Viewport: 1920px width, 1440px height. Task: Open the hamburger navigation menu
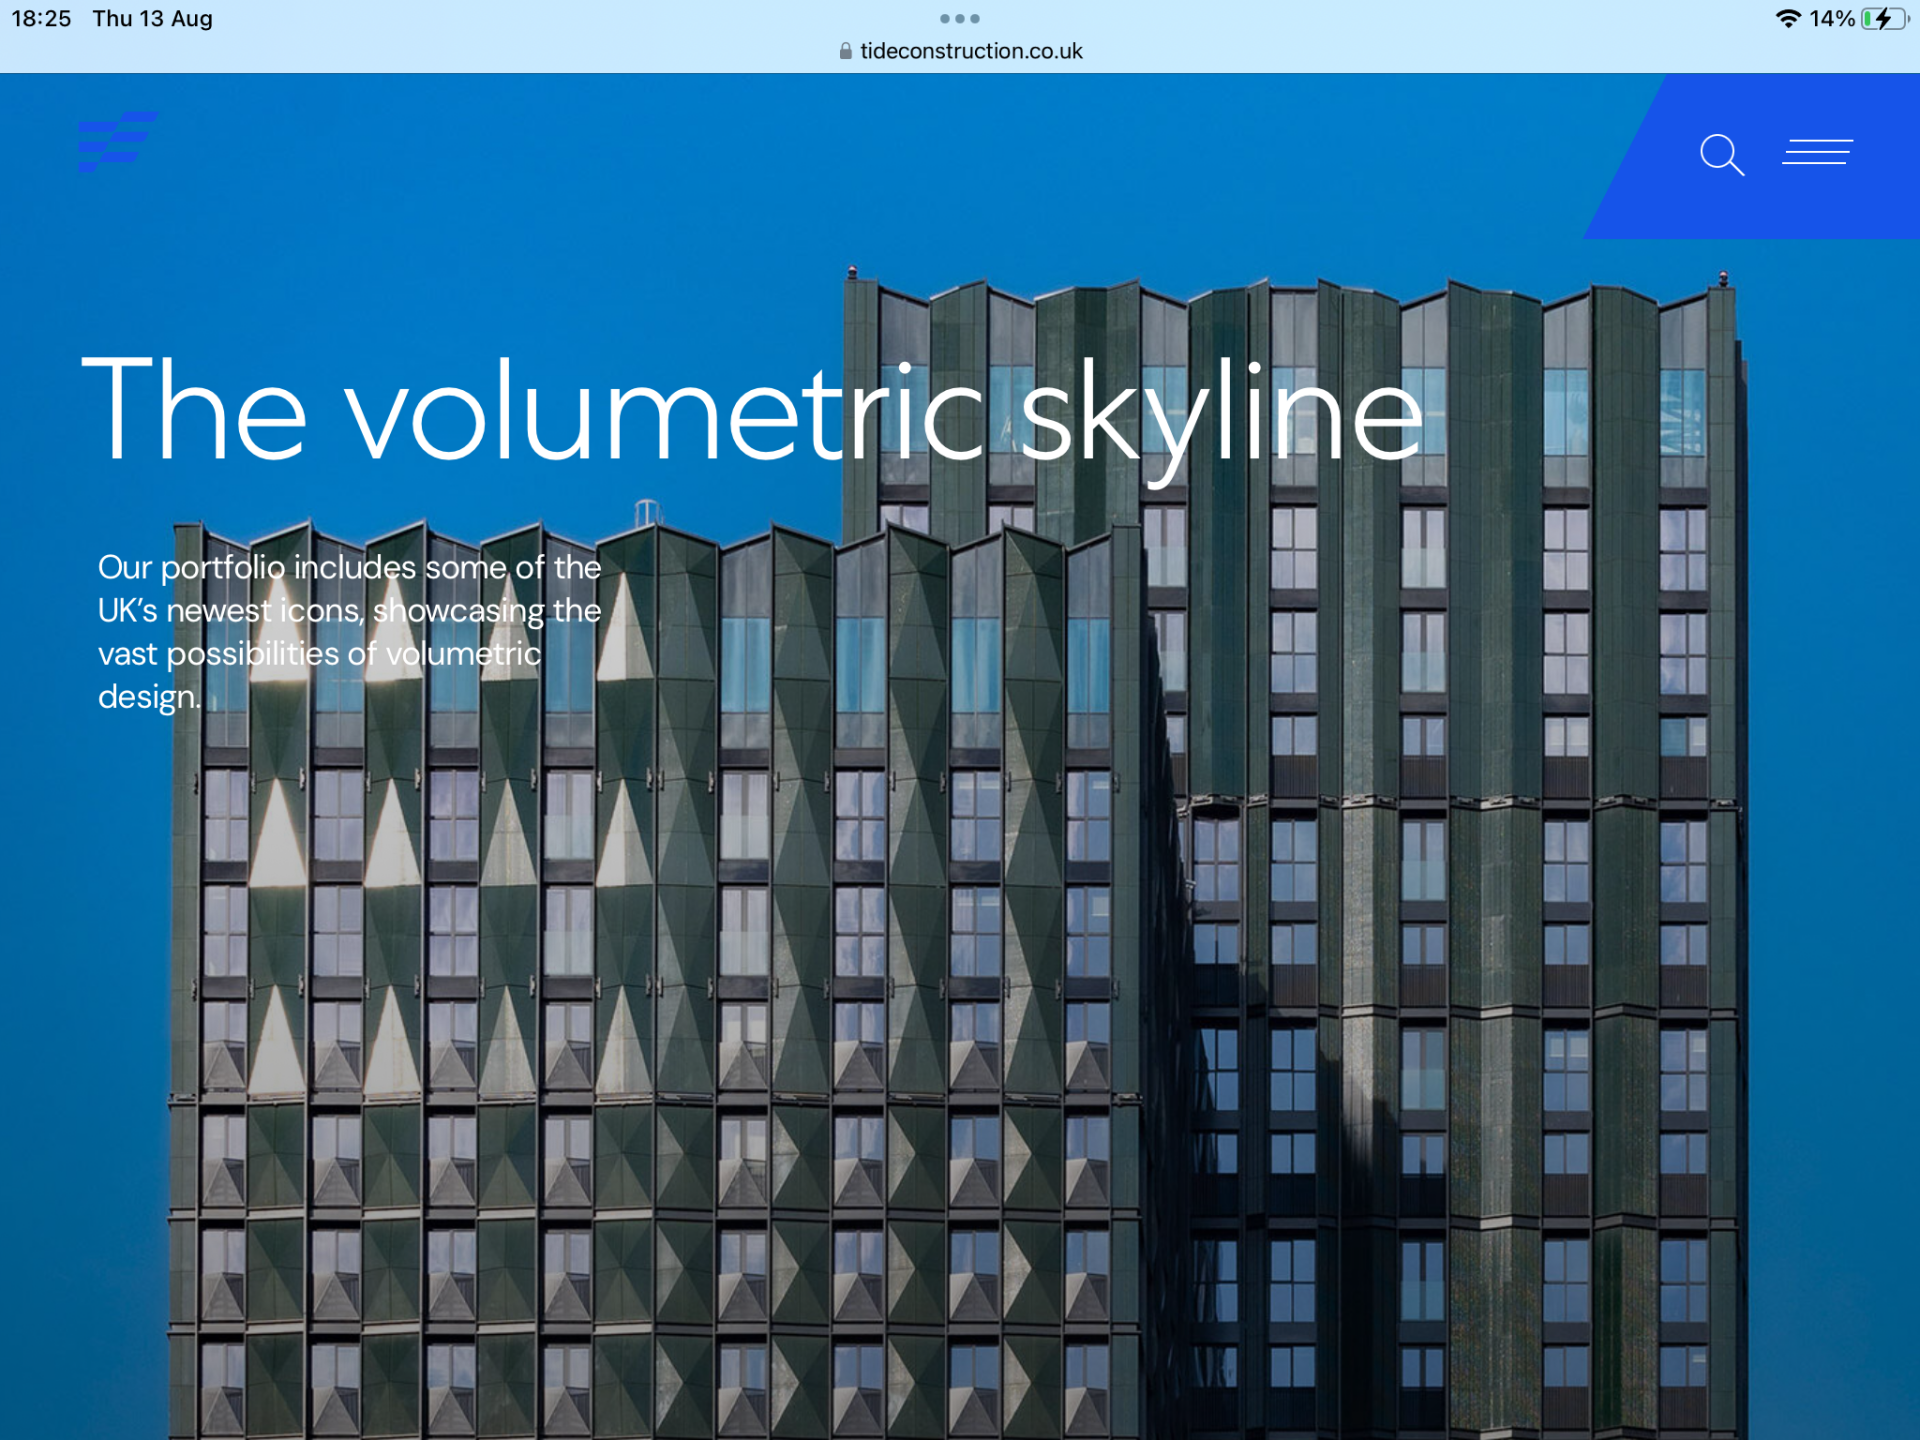(1817, 152)
